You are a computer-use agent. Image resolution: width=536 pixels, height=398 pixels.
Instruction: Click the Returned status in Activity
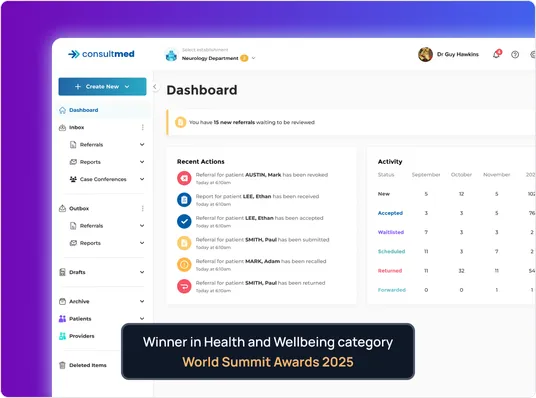[x=390, y=270]
